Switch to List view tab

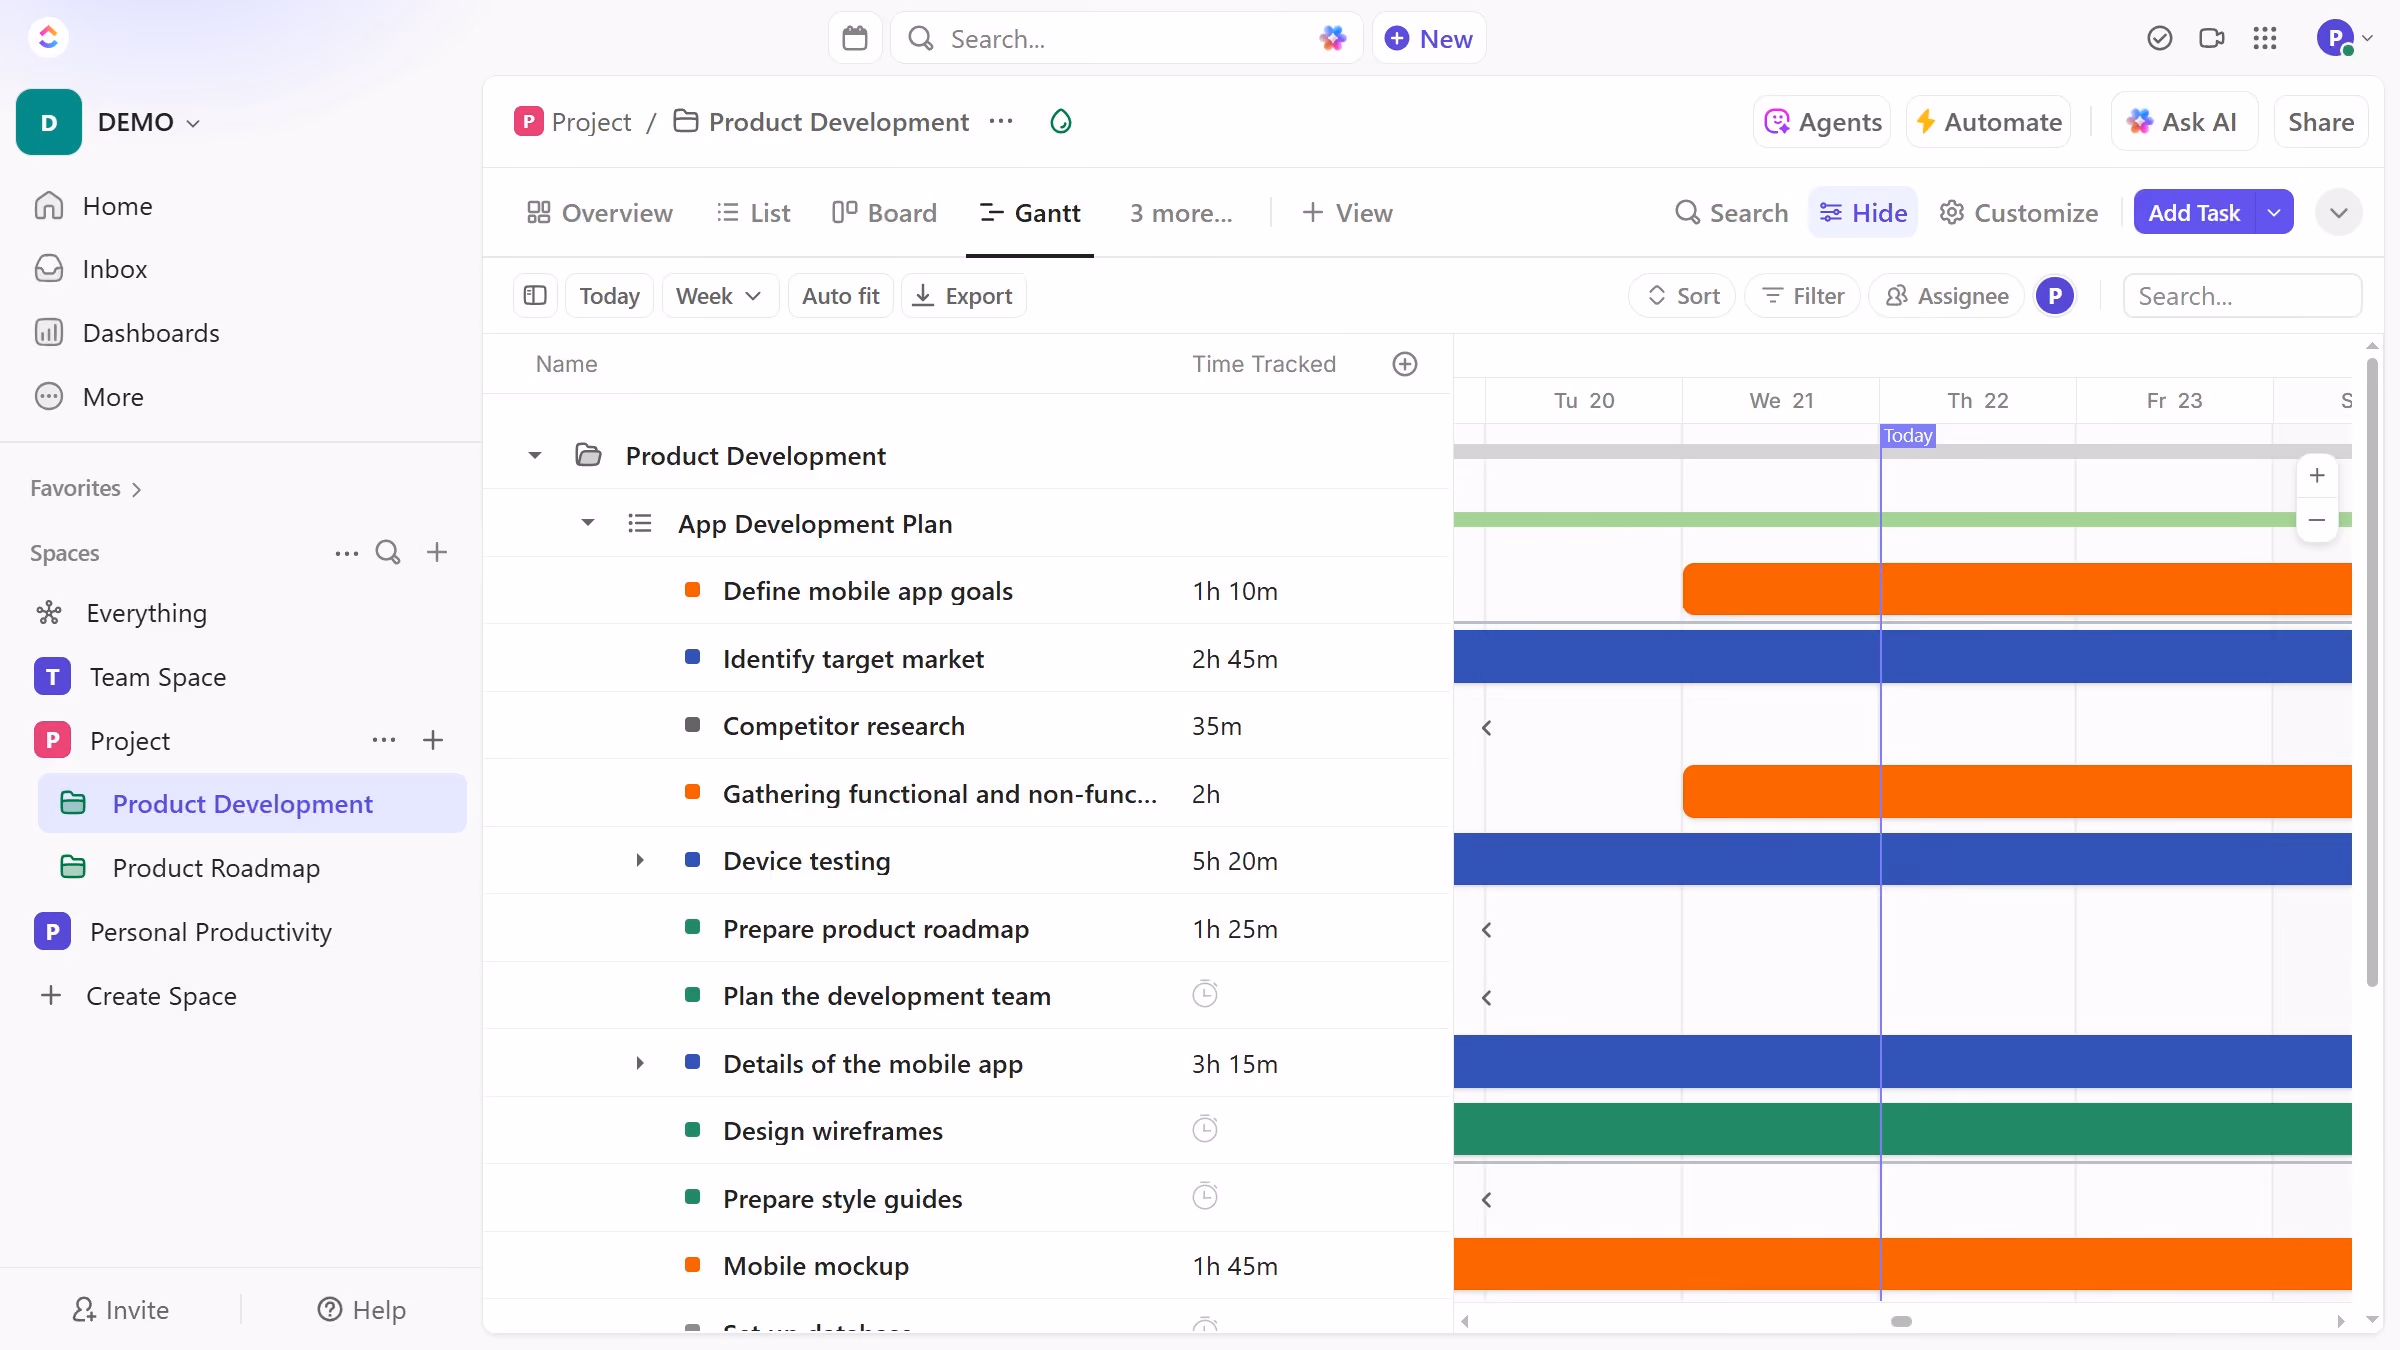[753, 213]
